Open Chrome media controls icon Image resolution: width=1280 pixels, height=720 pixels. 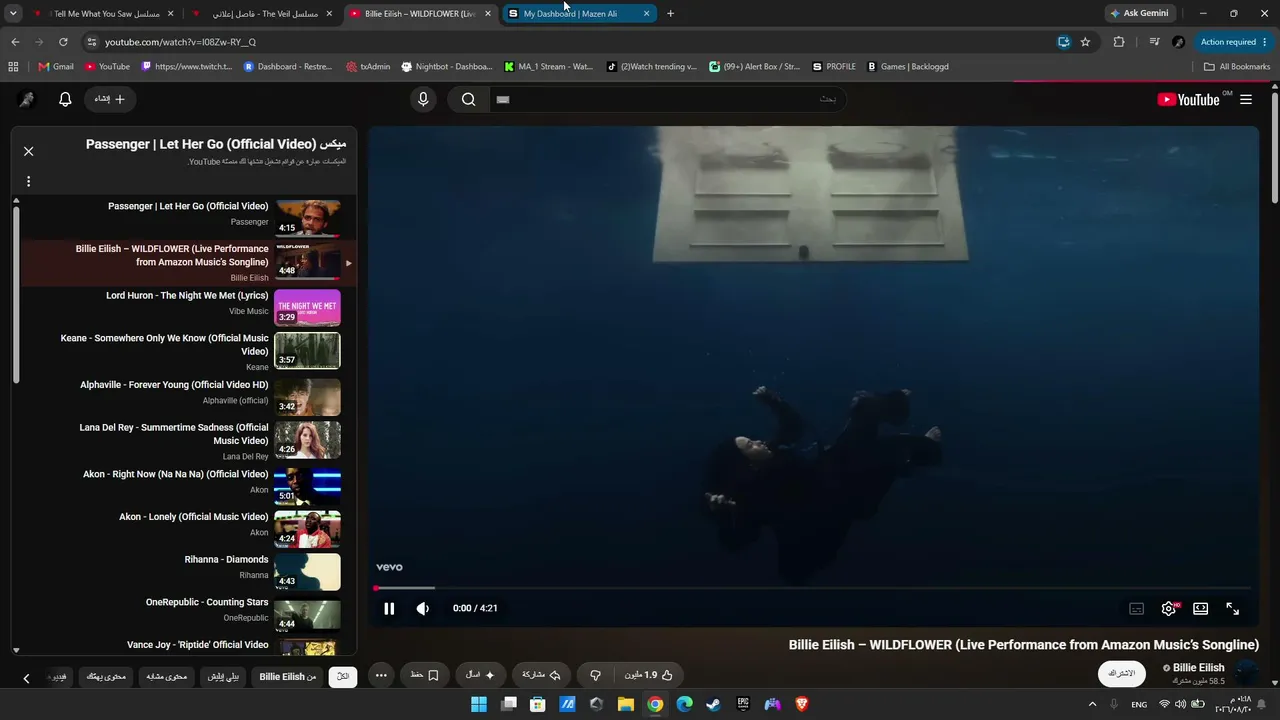point(1154,42)
